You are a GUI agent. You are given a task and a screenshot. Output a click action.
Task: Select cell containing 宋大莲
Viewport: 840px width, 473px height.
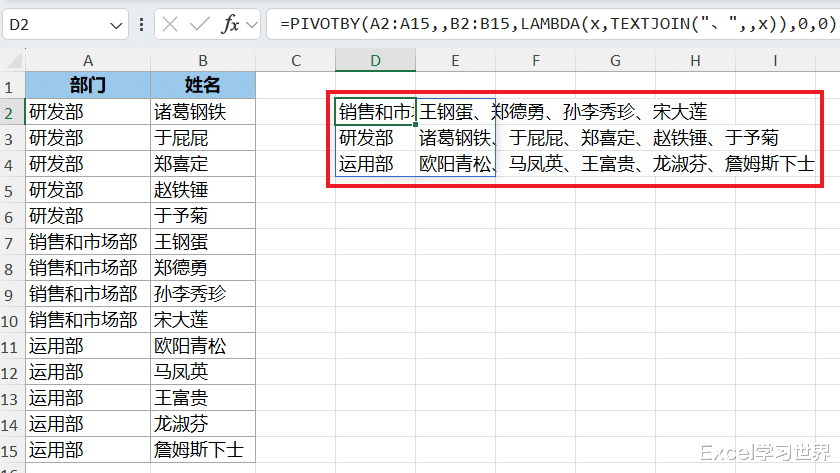pos(203,320)
